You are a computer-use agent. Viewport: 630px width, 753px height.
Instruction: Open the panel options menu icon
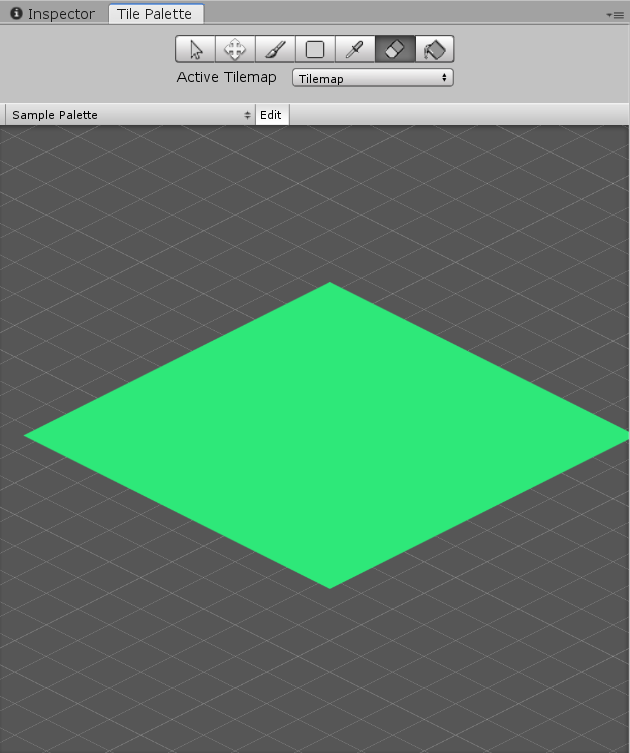coord(615,15)
